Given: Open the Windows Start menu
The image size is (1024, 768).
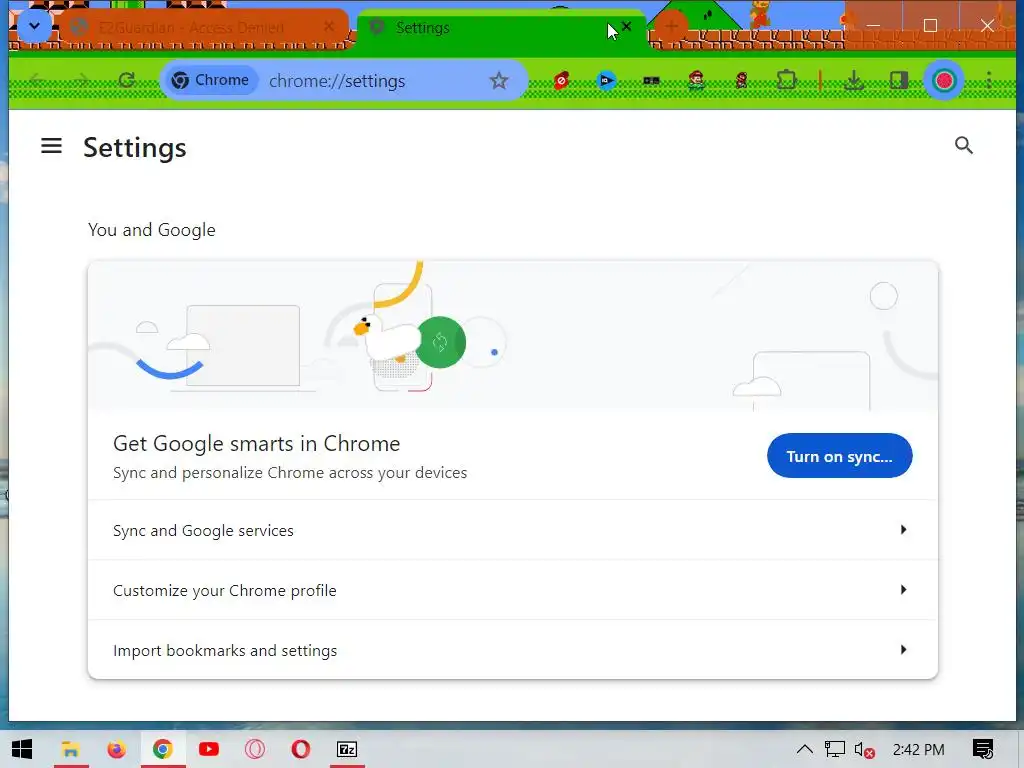Looking at the screenshot, I should coord(22,749).
